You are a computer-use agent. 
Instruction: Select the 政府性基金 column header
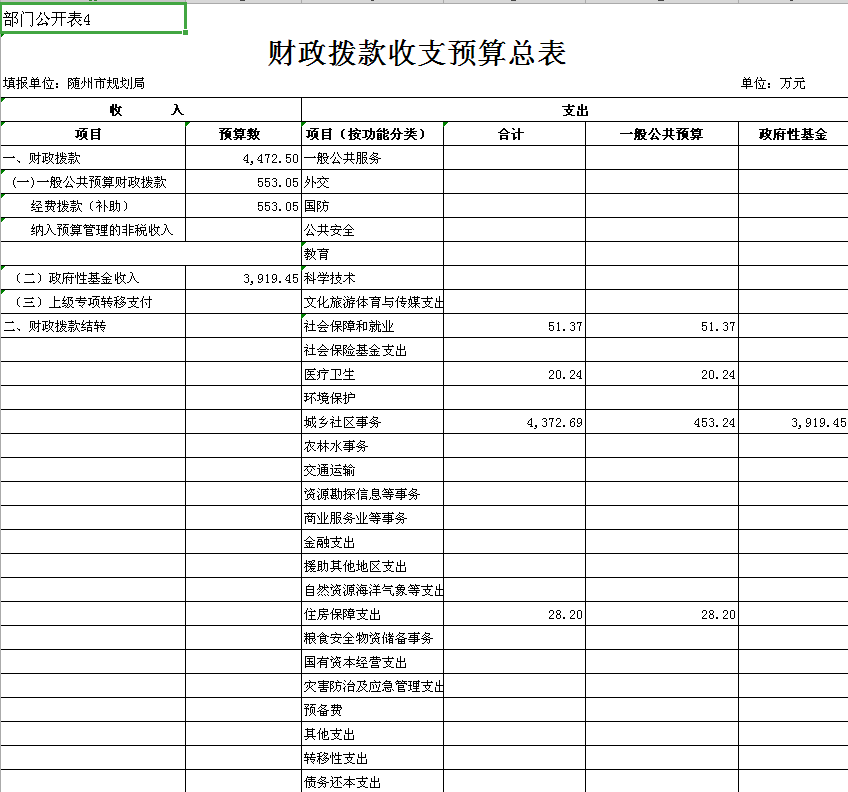(793, 134)
